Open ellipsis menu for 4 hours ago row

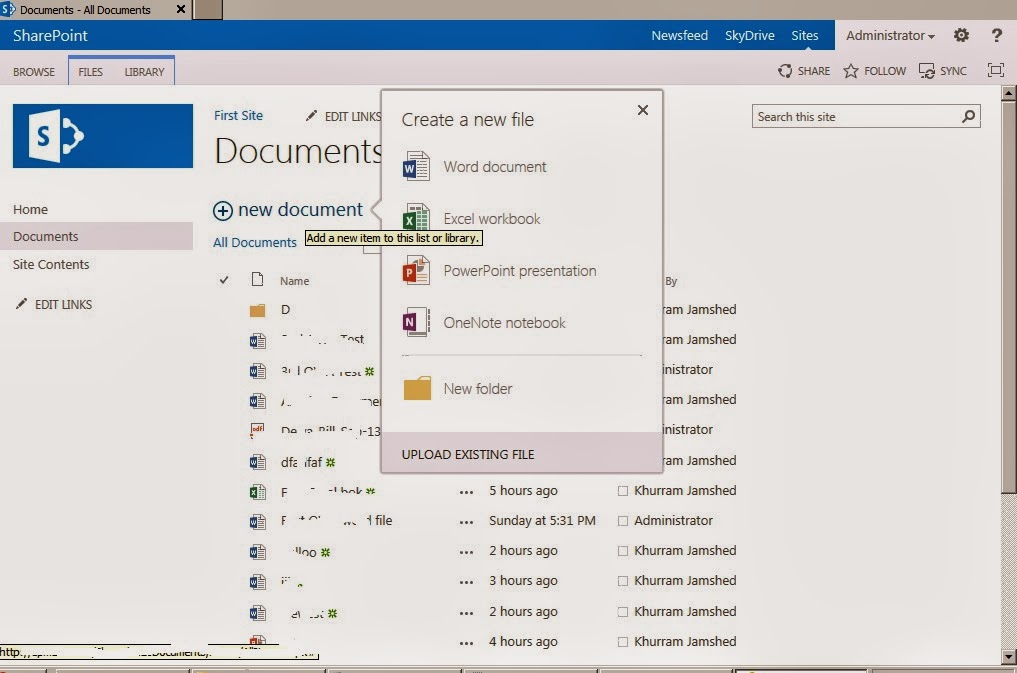(466, 643)
